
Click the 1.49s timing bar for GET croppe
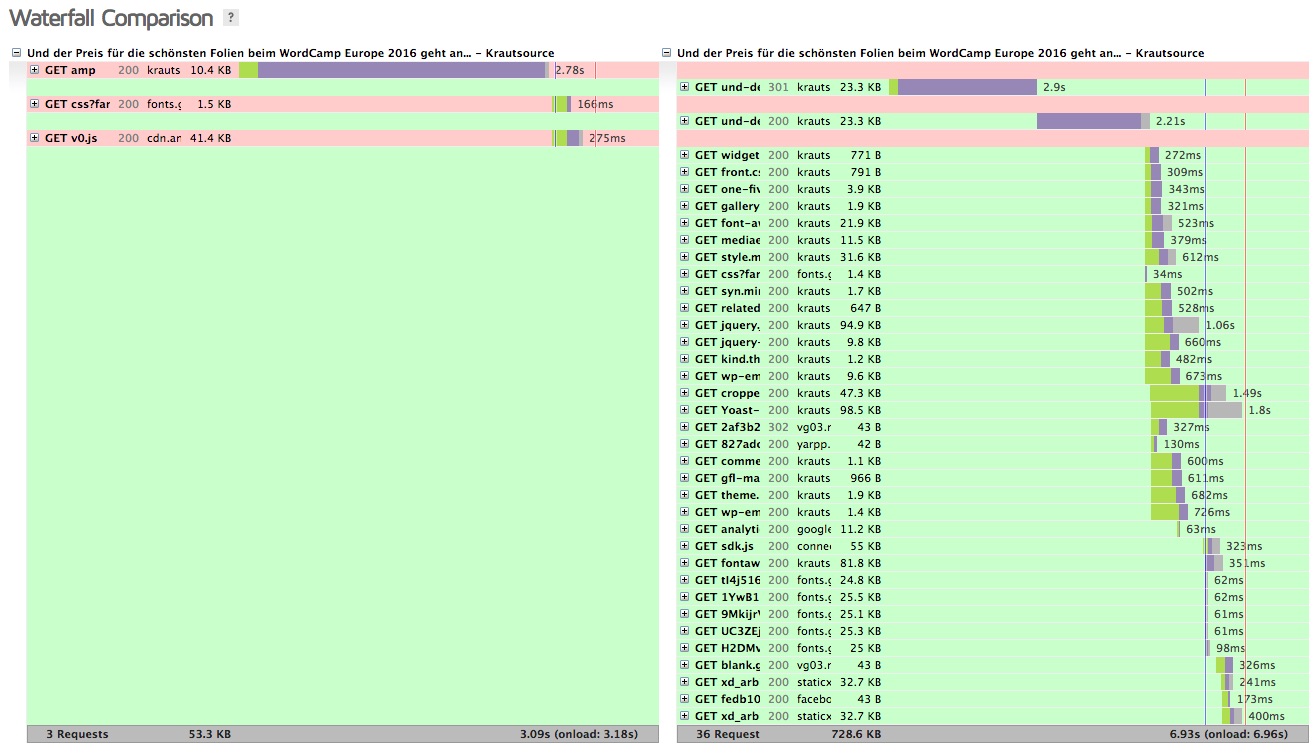tap(1187, 393)
